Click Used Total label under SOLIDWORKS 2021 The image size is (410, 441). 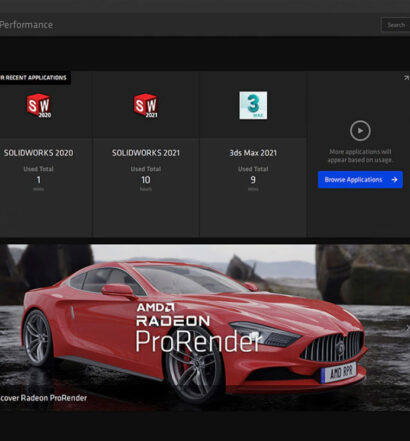pyautogui.click(x=146, y=169)
